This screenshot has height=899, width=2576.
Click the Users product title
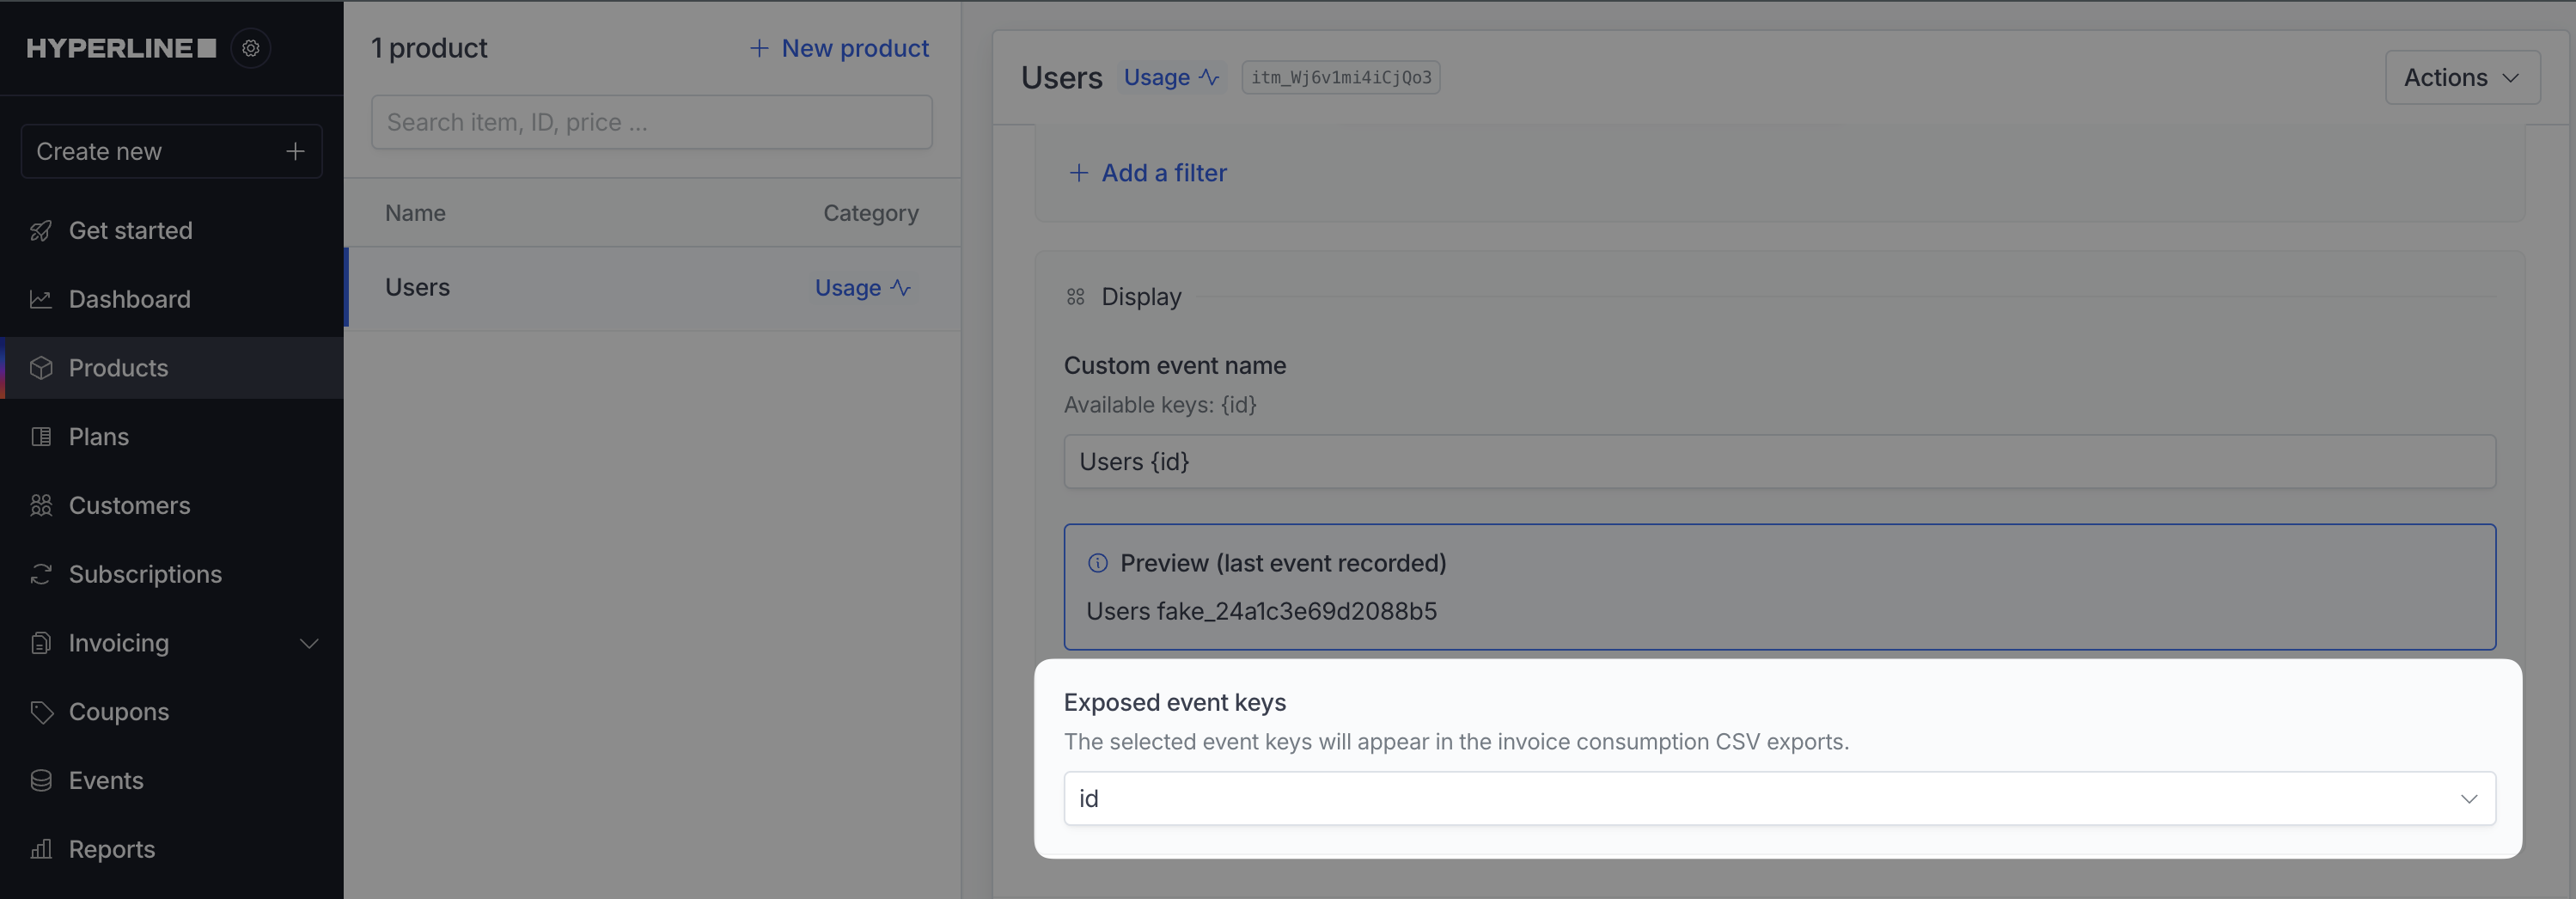(x=1061, y=77)
